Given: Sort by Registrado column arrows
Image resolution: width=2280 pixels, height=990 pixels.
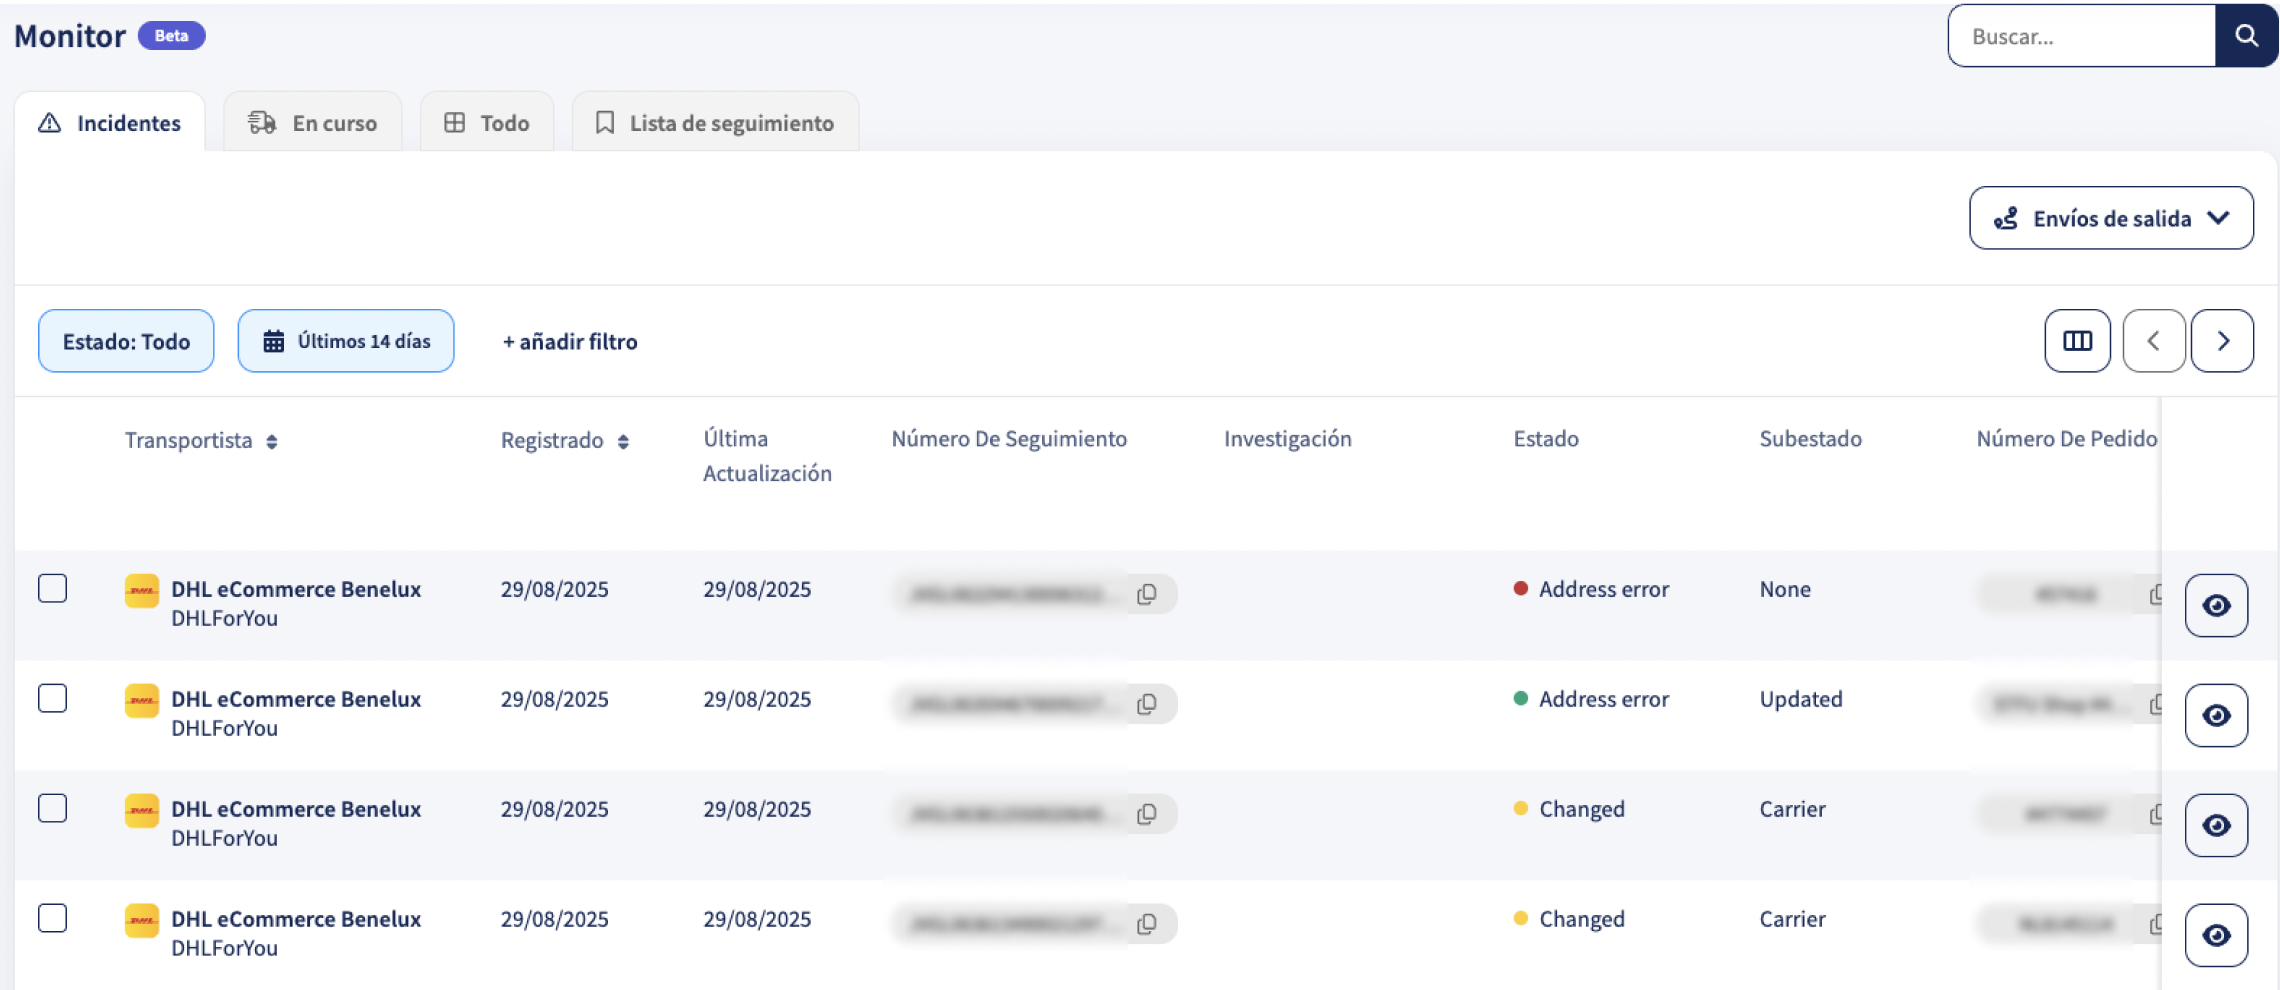Looking at the screenshot, I should click(x=623, y=442).
